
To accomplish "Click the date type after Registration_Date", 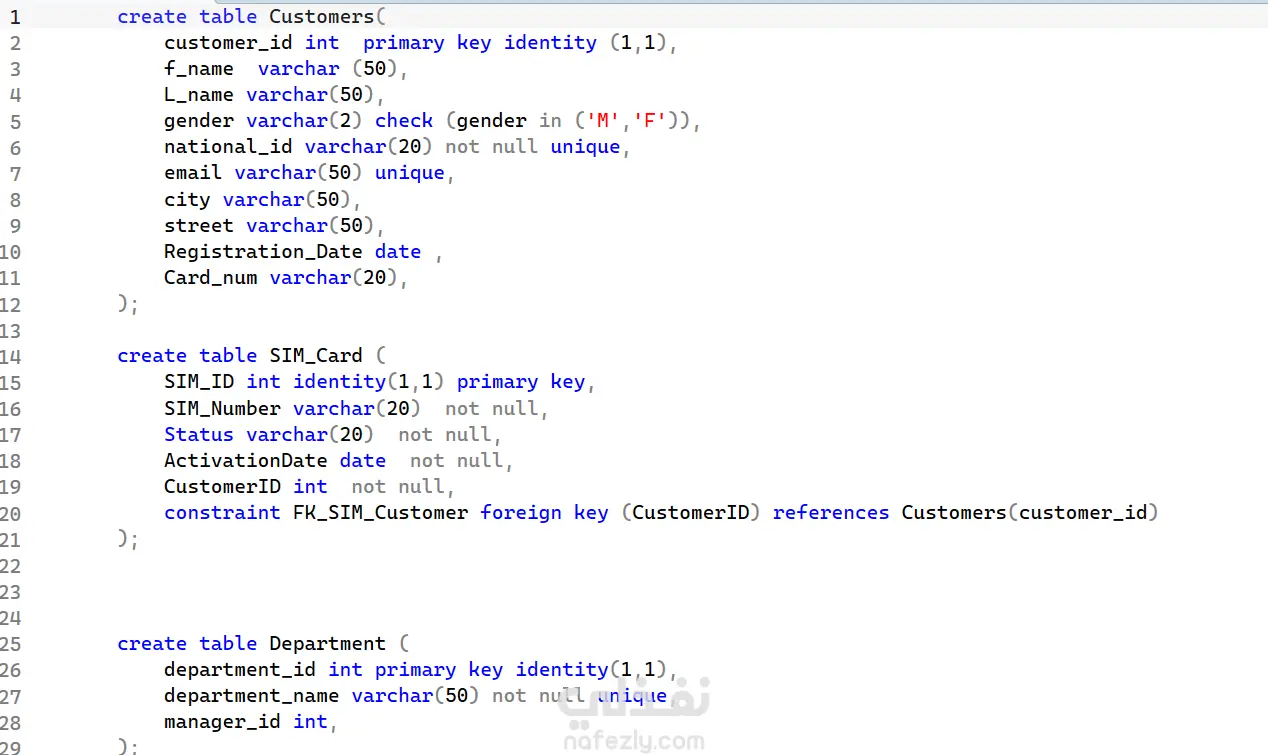I will [398, 252].
